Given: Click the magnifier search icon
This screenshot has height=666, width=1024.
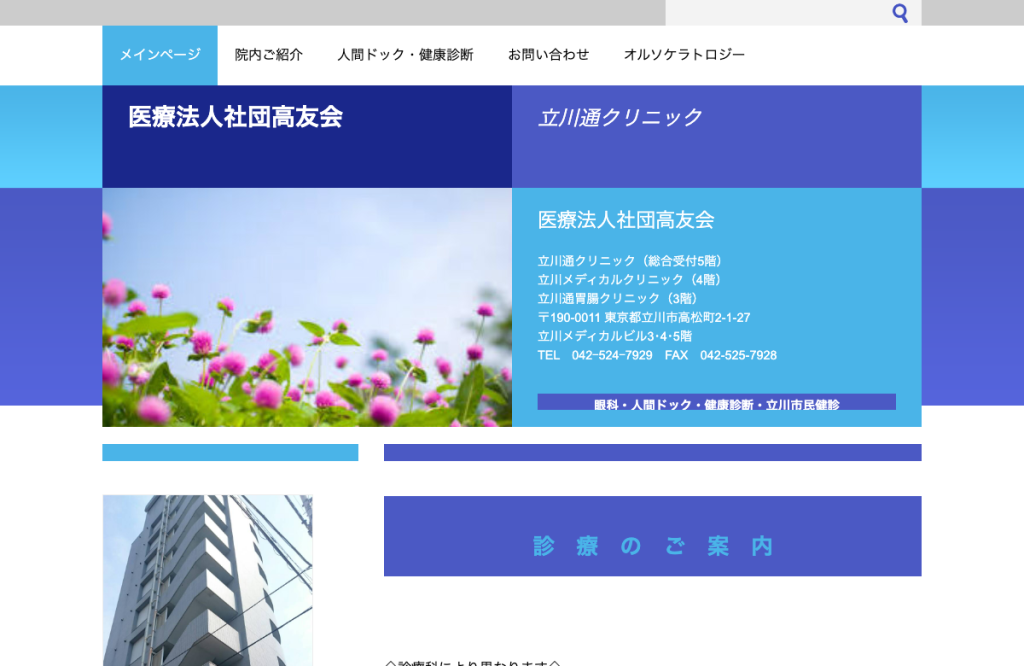Looking at the screenshot, I should 900,12.
